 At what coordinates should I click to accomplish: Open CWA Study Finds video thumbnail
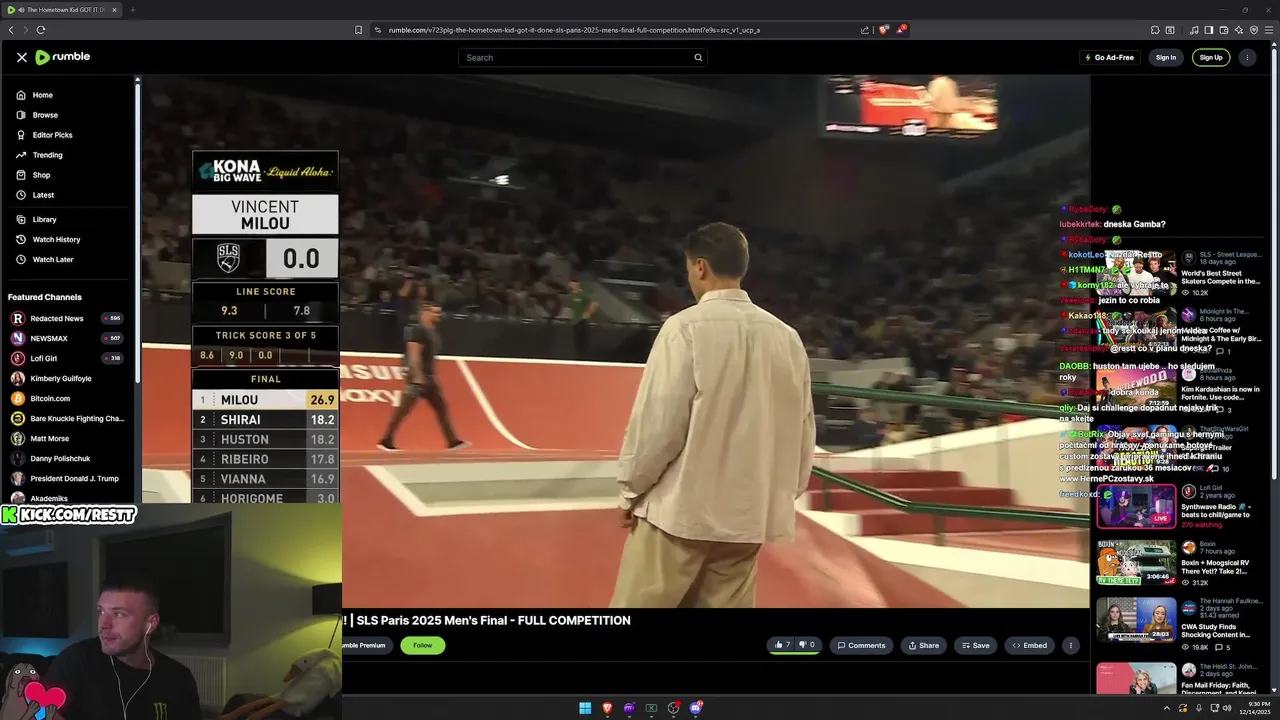coord(1136,620)
